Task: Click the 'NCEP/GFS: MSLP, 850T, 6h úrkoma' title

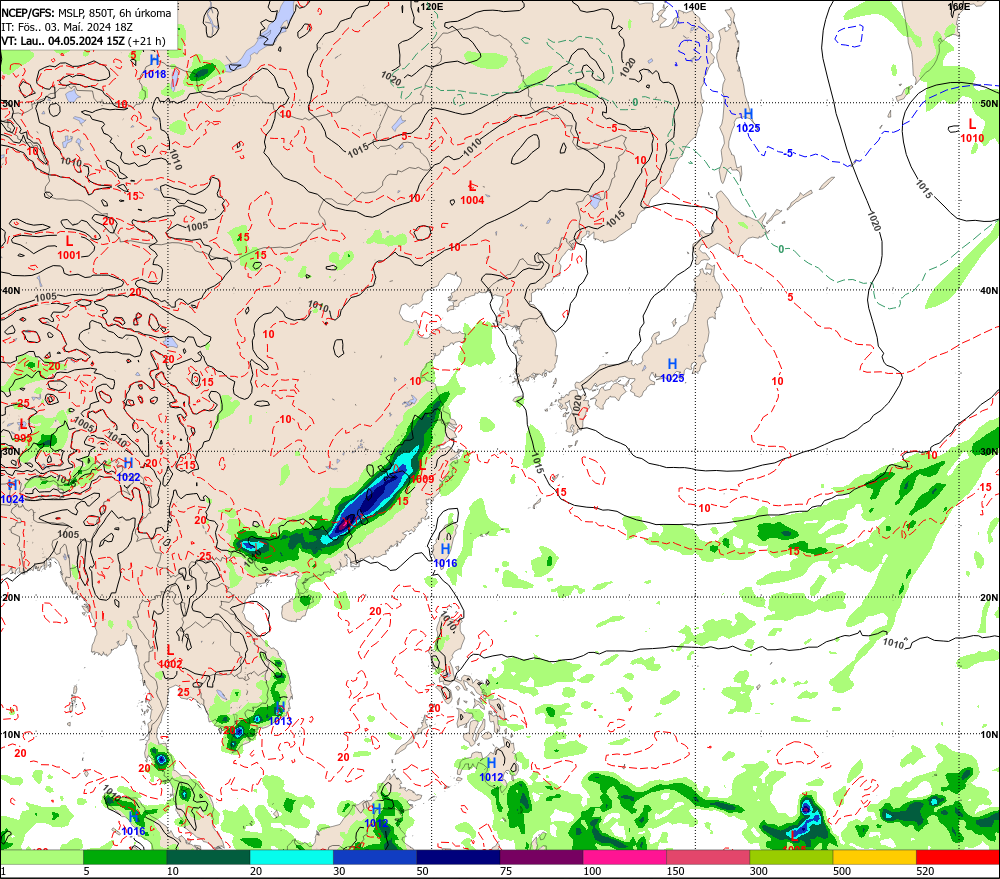Action: coord(86,13)
